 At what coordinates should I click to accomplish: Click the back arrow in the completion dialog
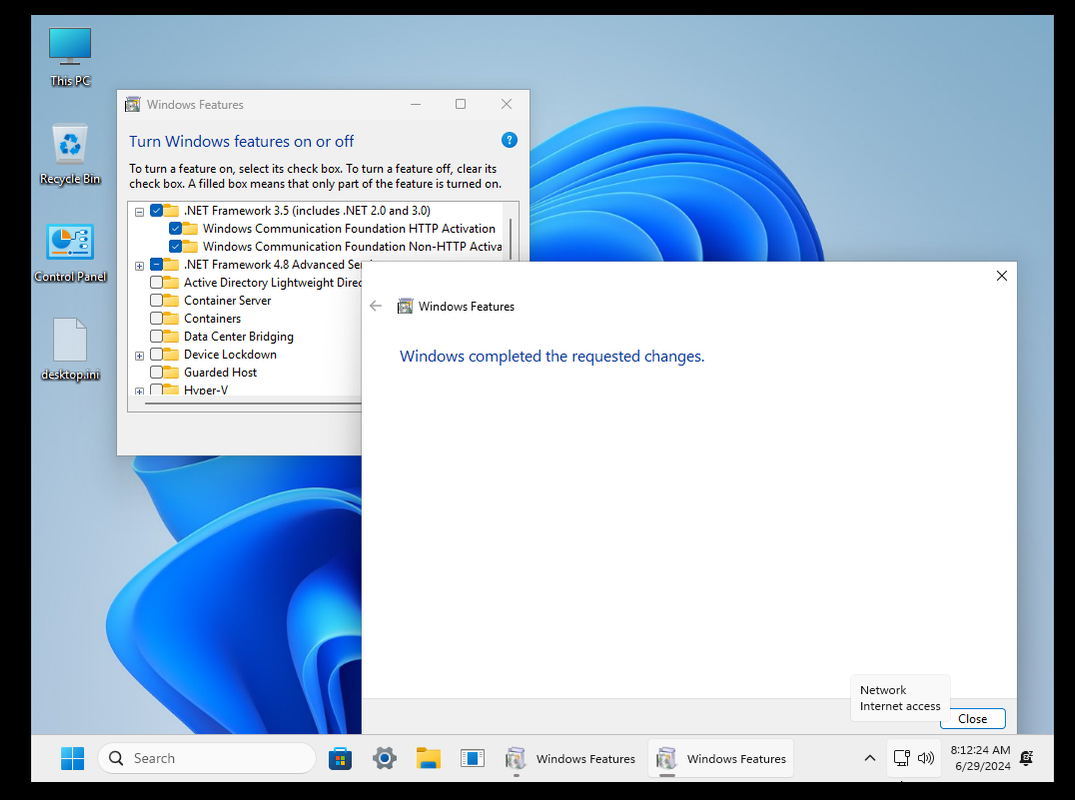[x=376, y=306]
